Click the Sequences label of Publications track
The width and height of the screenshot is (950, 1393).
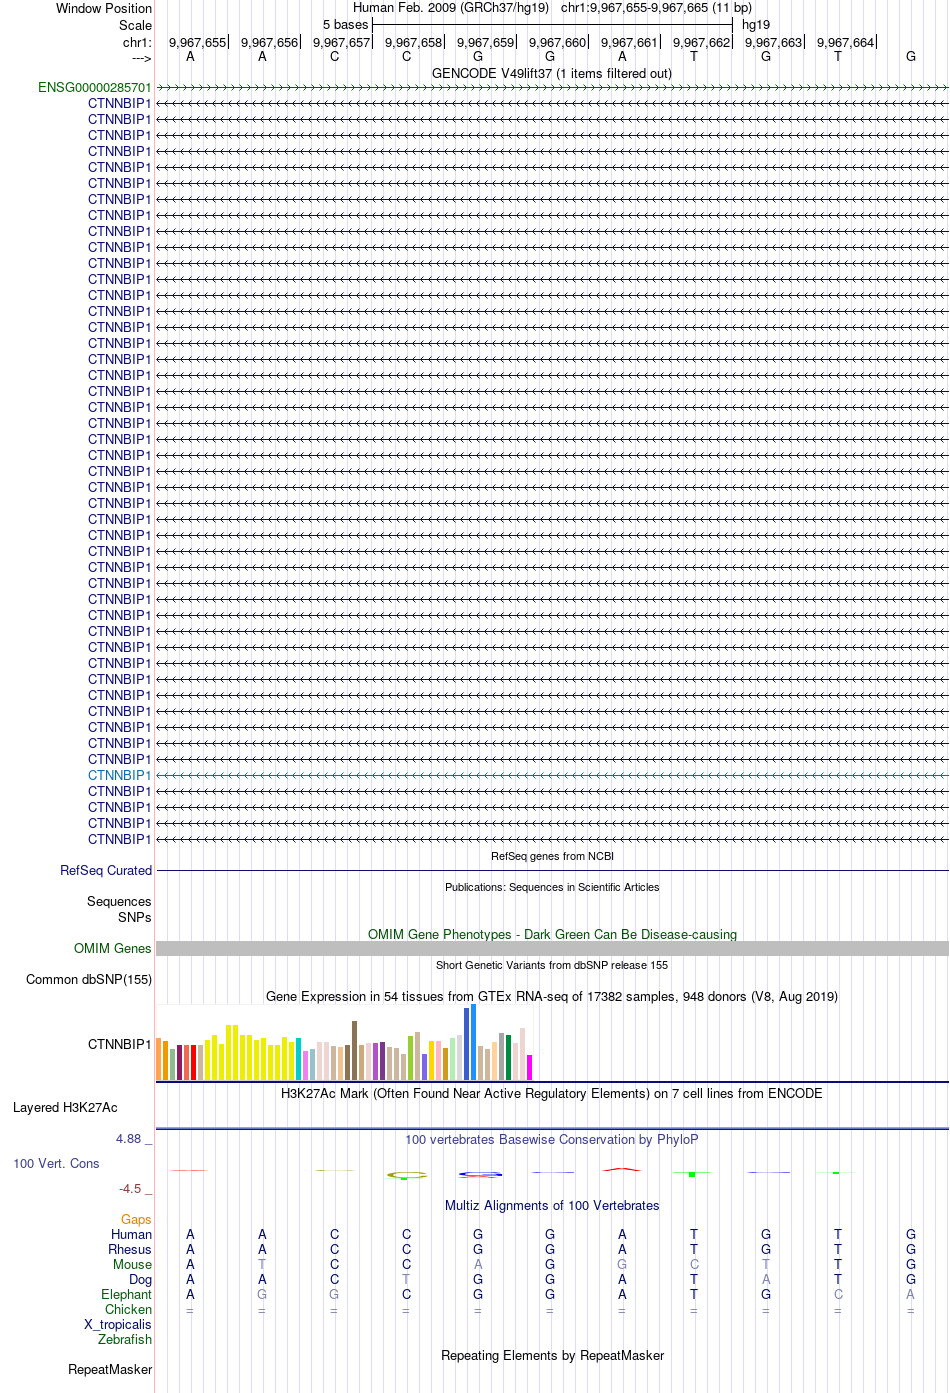(119, 901)
